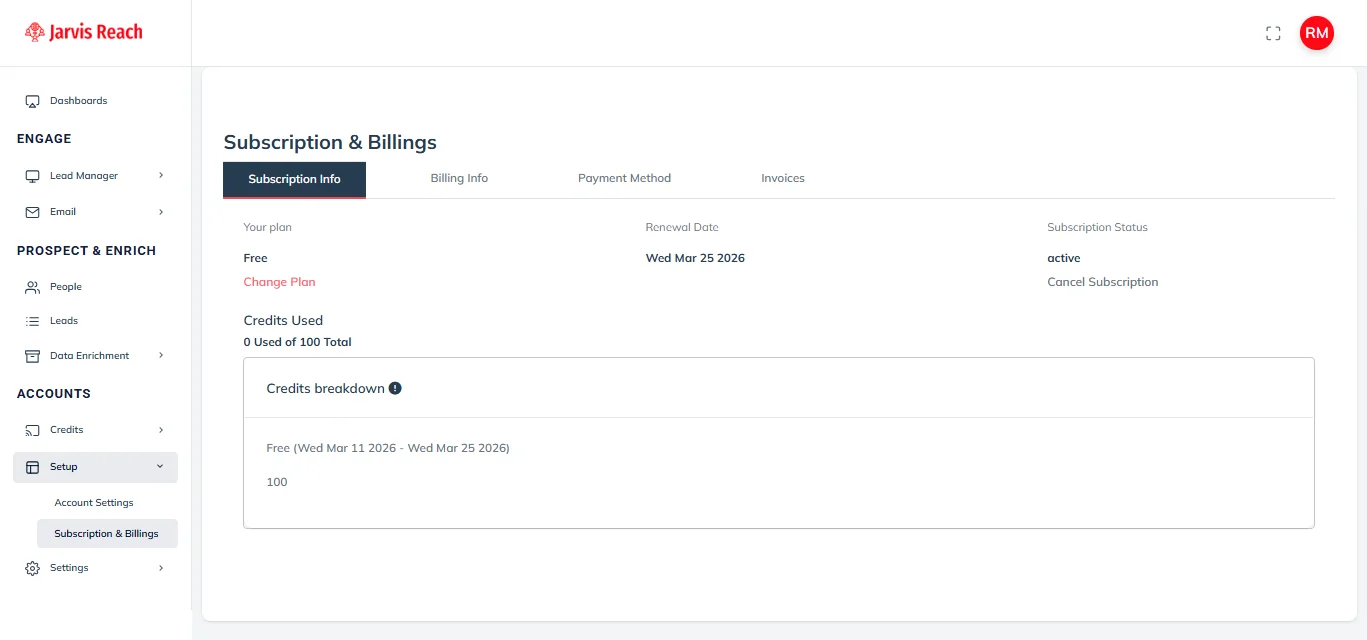The image size is (1367, 640).
Task: Click the Email envelope icon
Action: 32,212
